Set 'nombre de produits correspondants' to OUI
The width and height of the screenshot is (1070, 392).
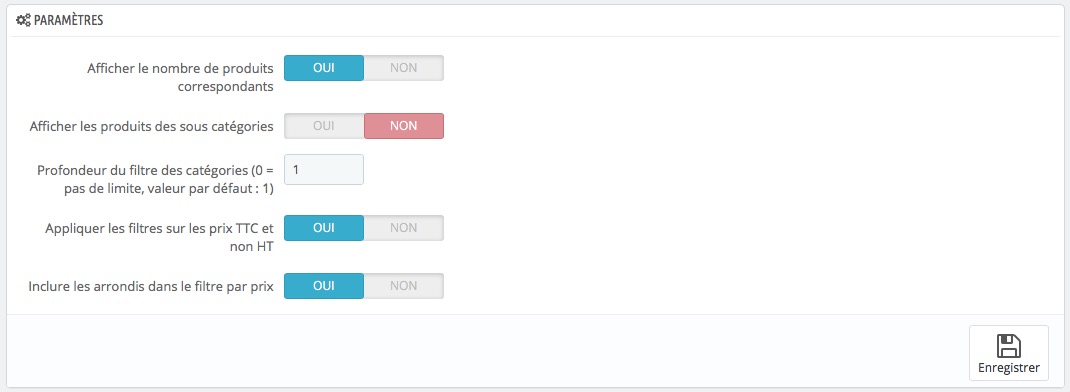pyautogui.click(x=323, y=68)
